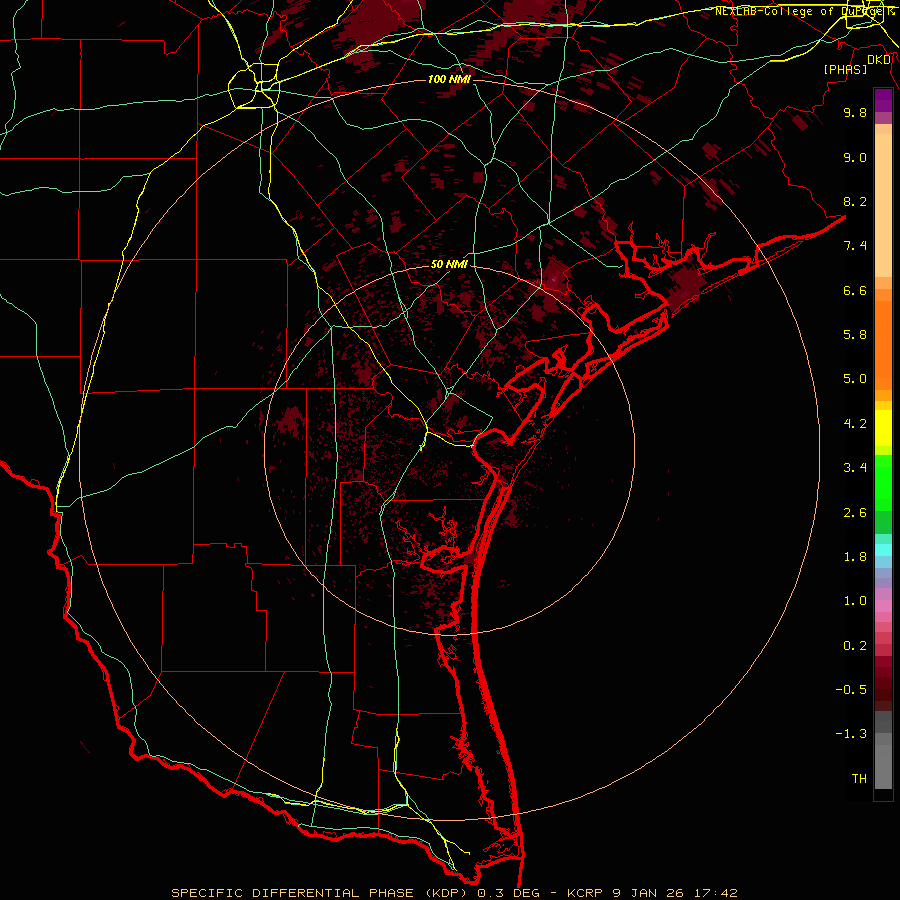900x900 pixels.
Task: Pick the gray segment of the color bar
Action: [883, 750]
